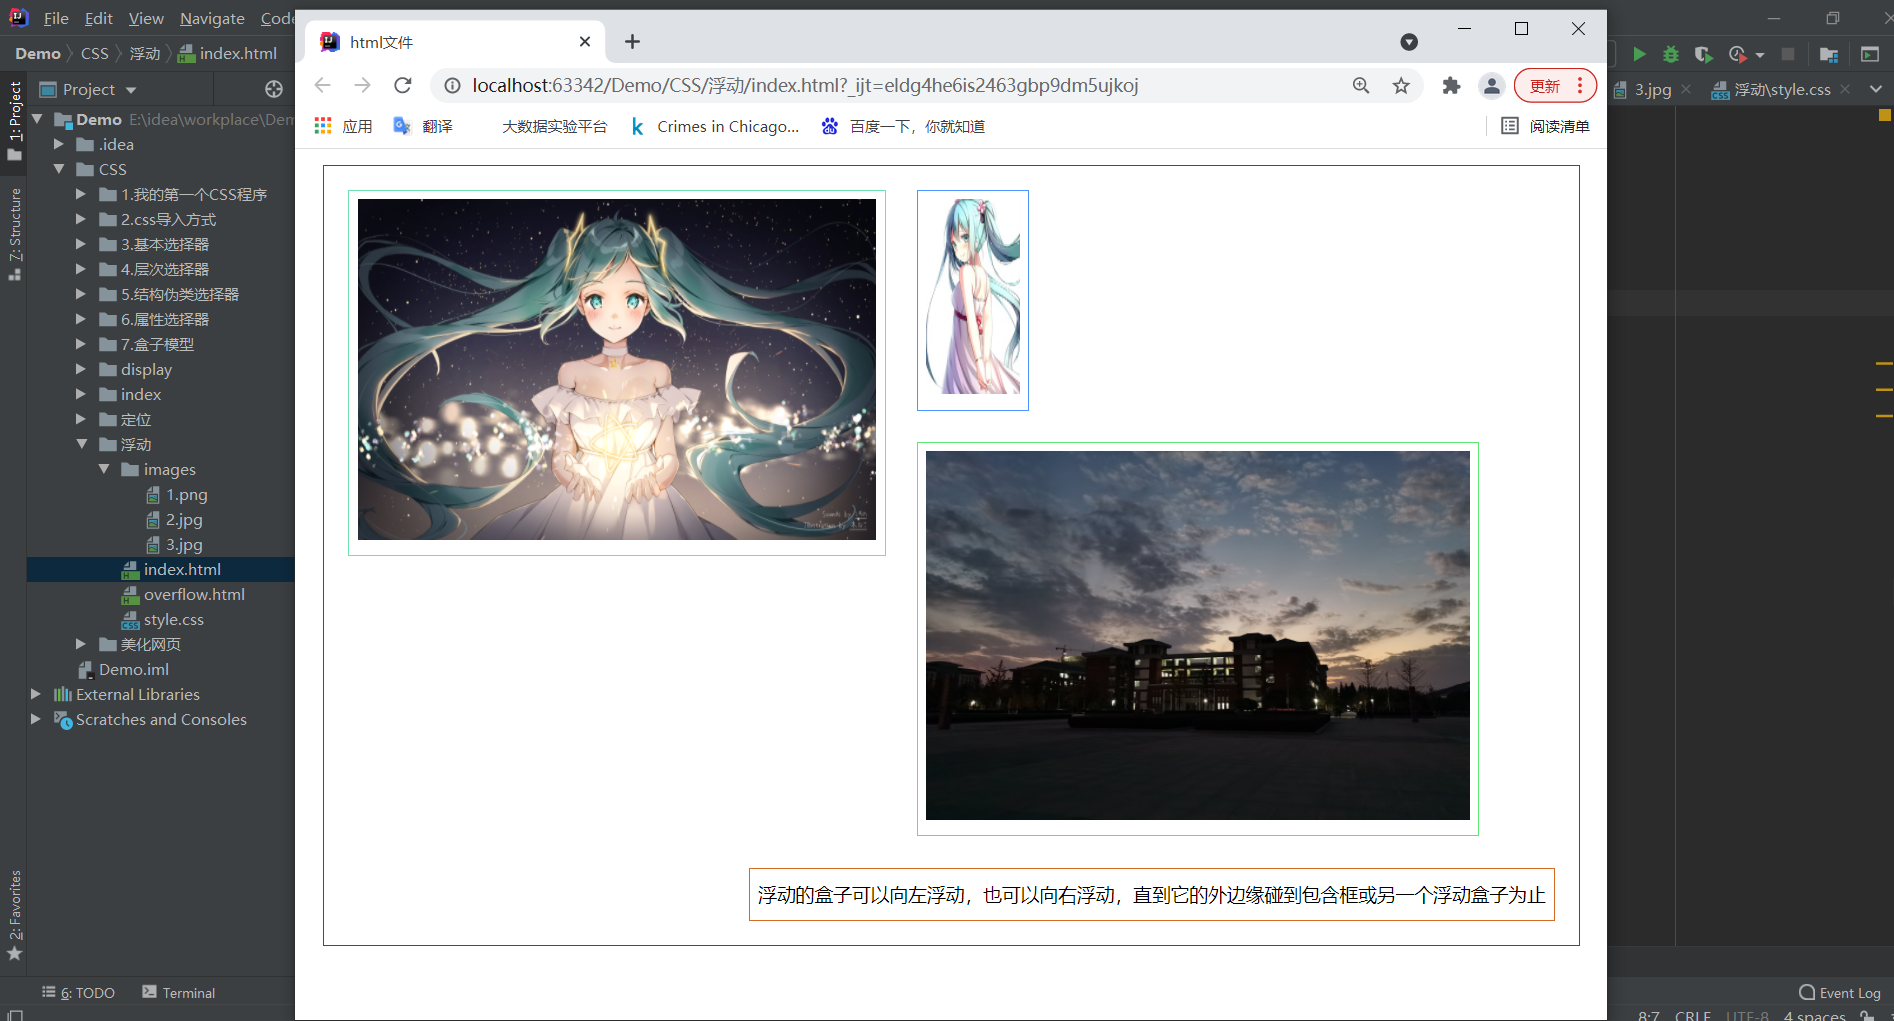Open the tab search dropdown circle in Chrome
This screenshot has width=1894, height=1021.
click(1409, 42)
